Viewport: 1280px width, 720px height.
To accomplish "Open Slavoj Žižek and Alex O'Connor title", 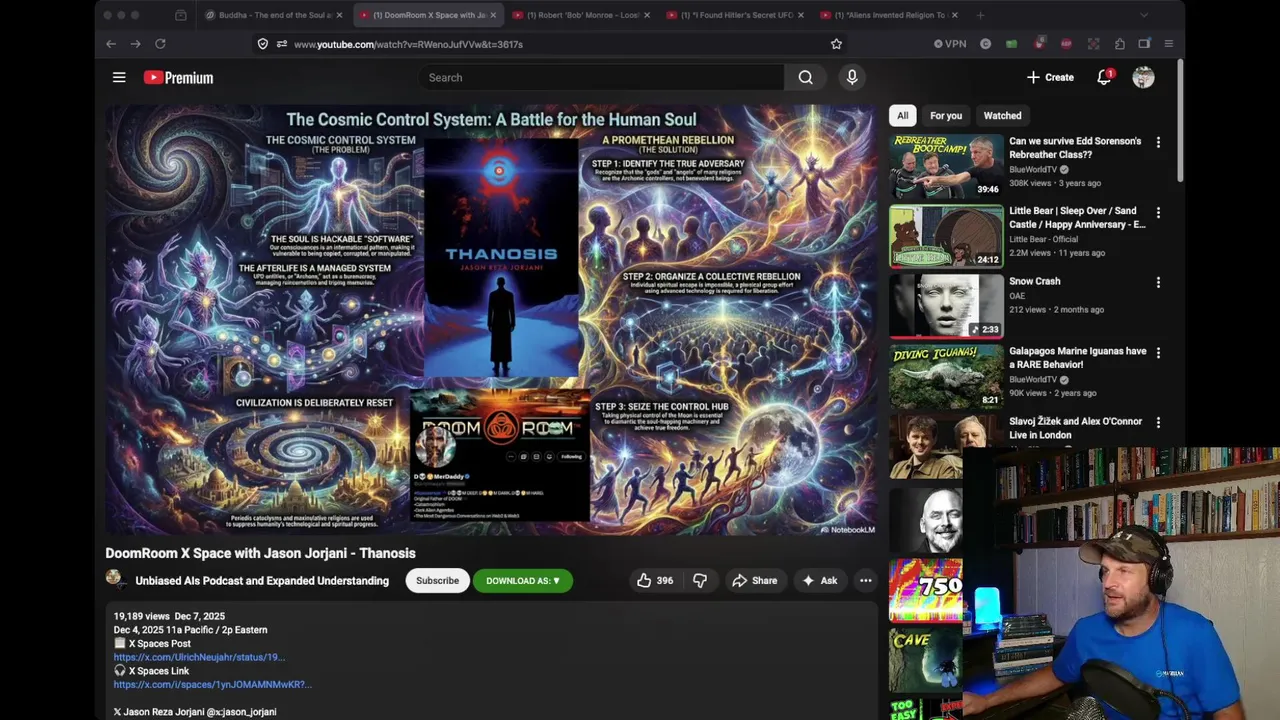I will [1075, 428].
